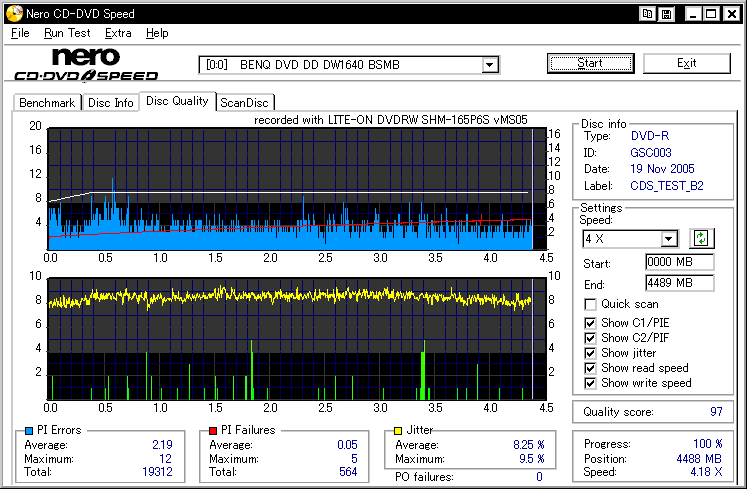
Task: Uncheck Show C1/PIE option
Action: tap(591, 322)
